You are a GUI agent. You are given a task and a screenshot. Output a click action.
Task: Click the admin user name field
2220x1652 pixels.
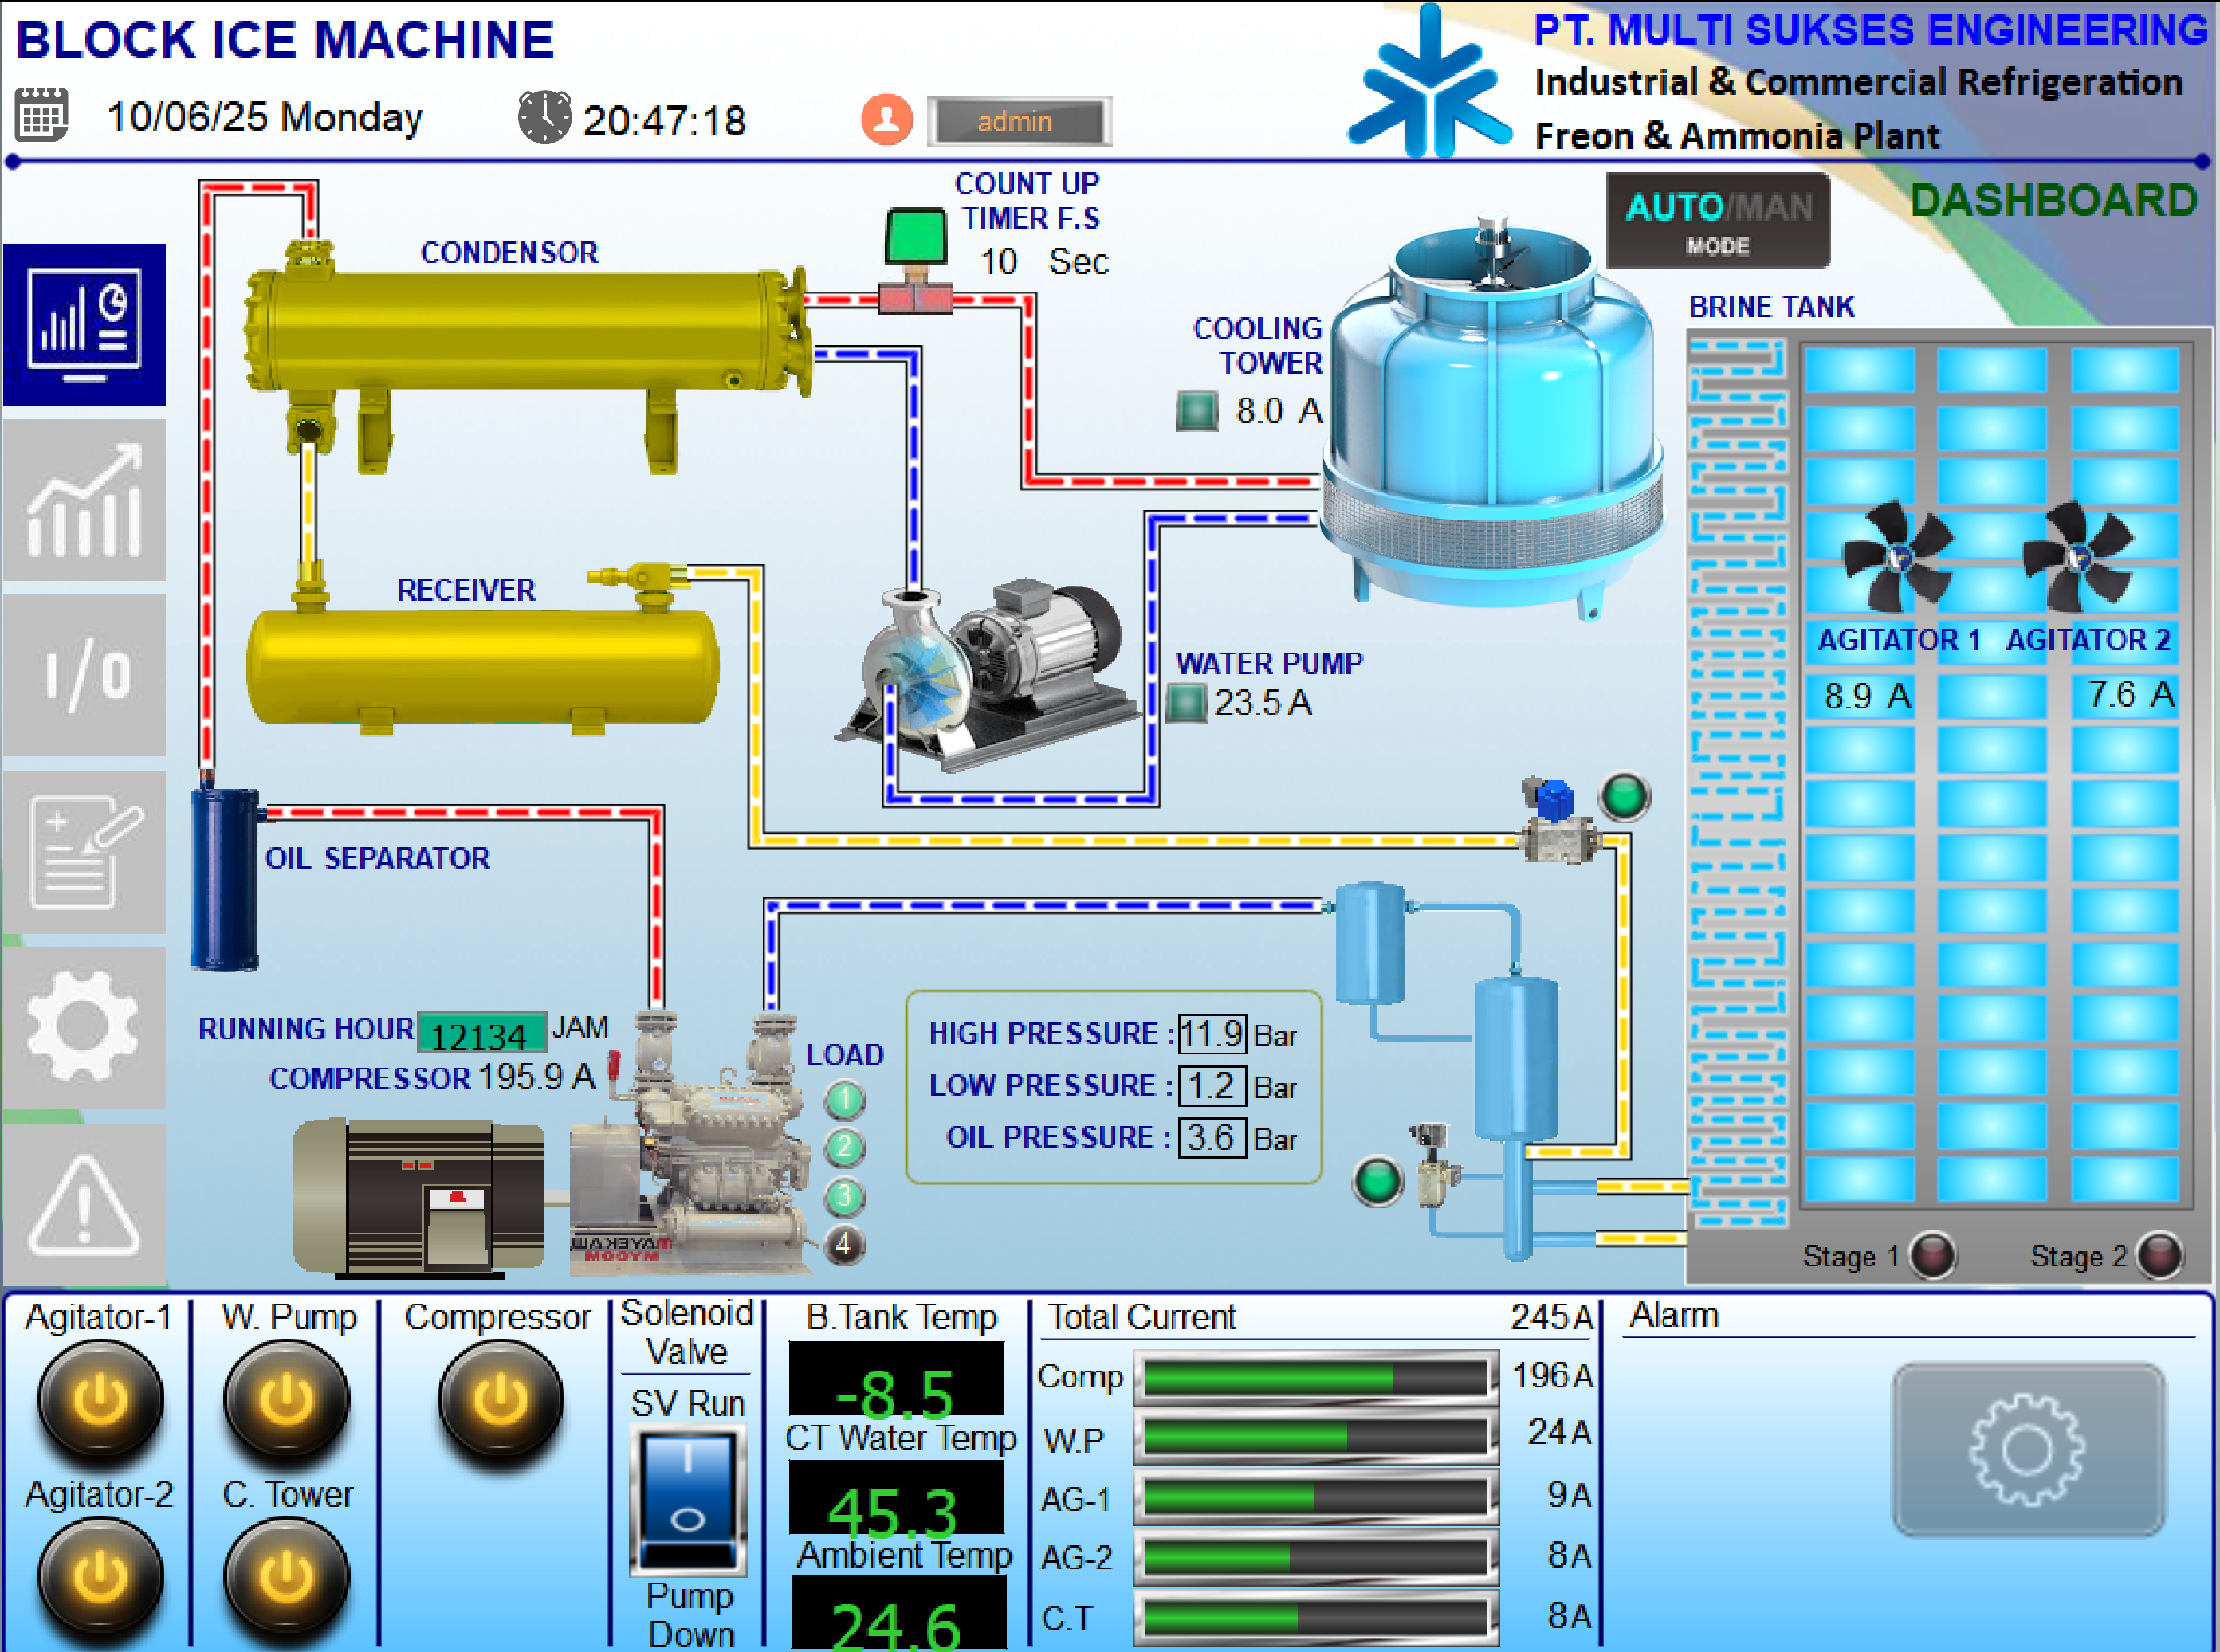tap(1017, 122)
